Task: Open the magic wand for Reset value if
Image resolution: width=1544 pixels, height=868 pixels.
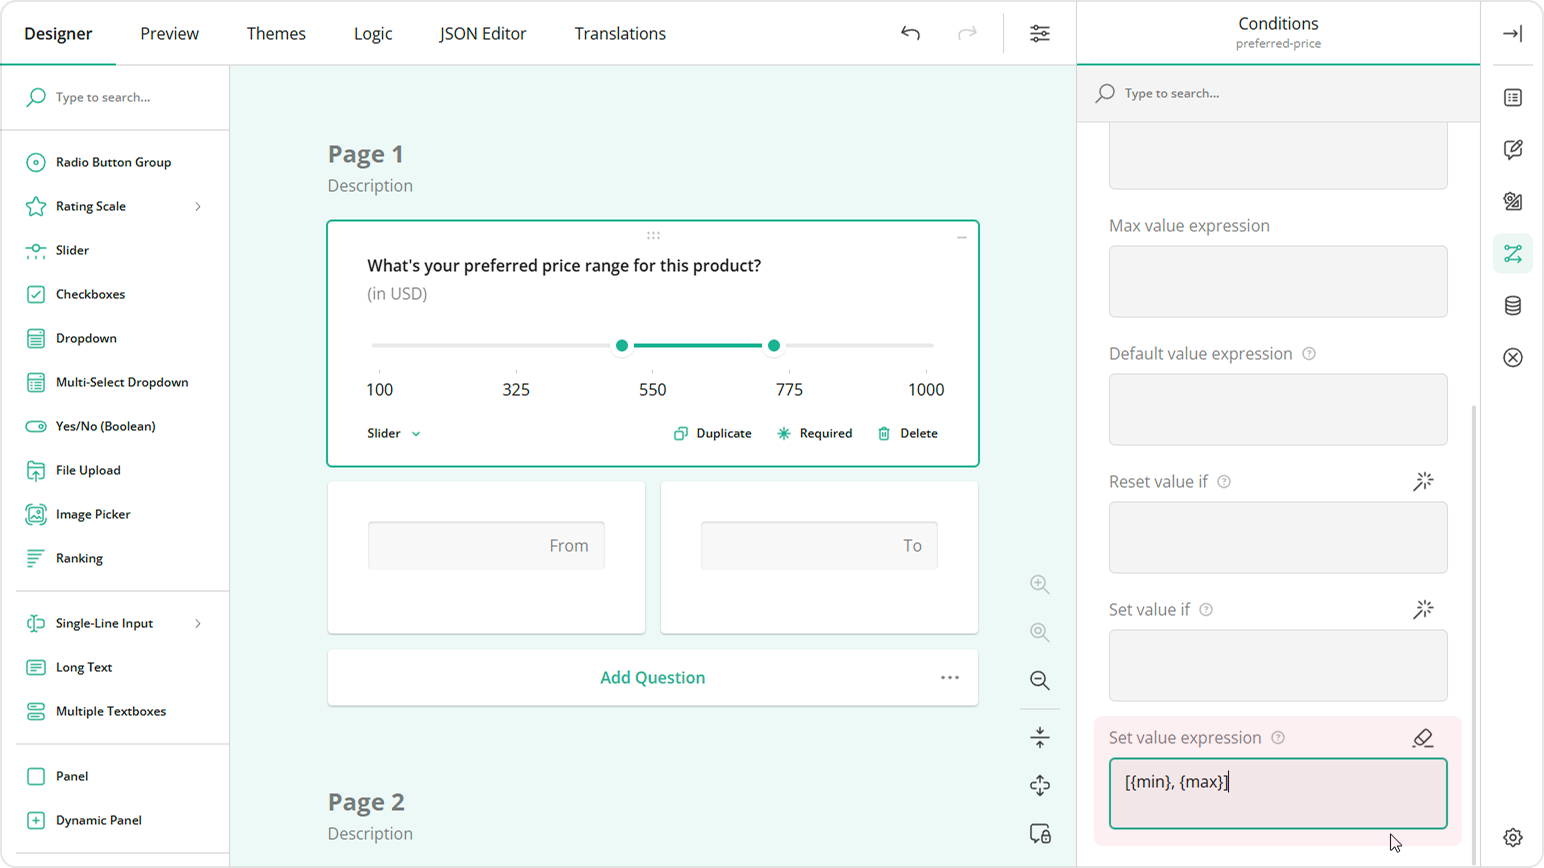Action: pos(1424,481)
